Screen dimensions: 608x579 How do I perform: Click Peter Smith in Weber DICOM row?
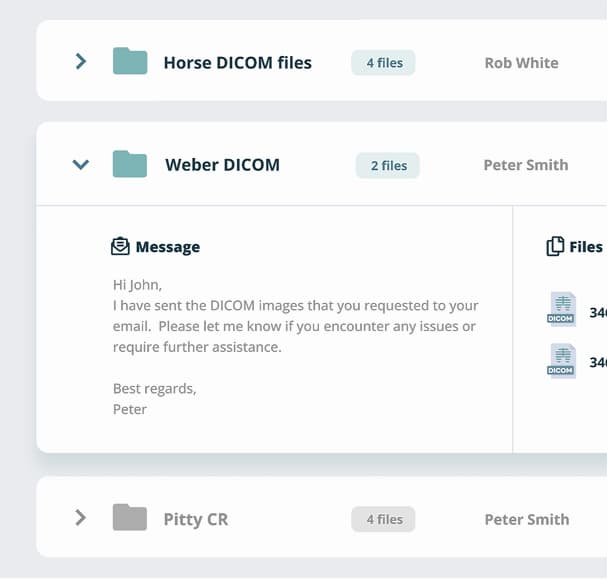click(x=525, y=165)
